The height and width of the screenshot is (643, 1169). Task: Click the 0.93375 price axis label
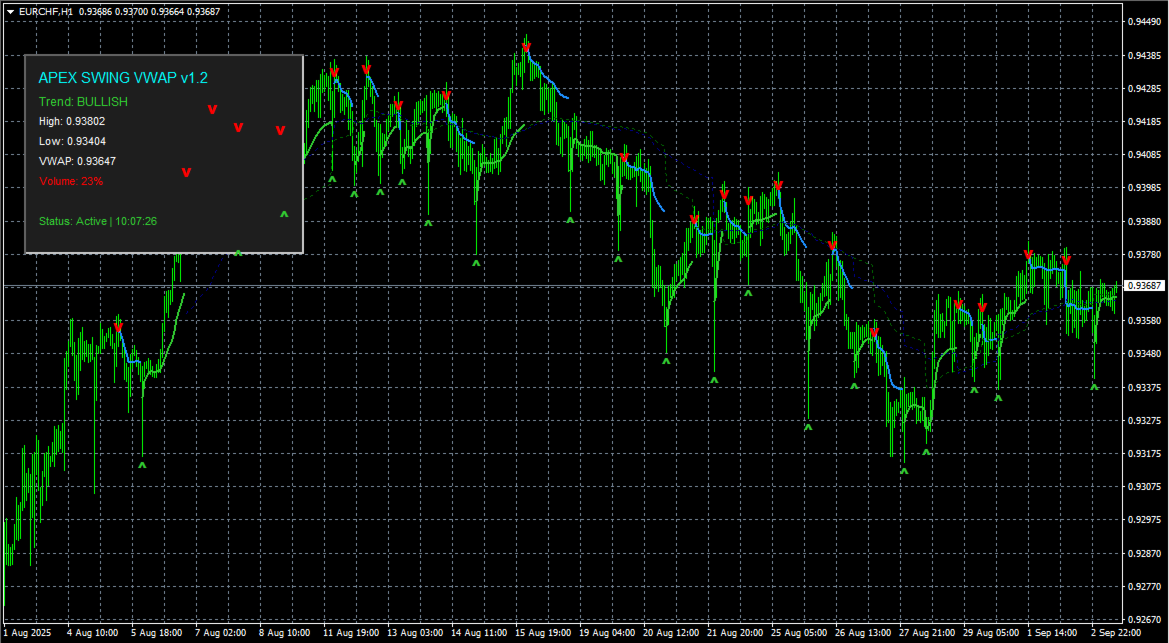[x=1146, y=387]
